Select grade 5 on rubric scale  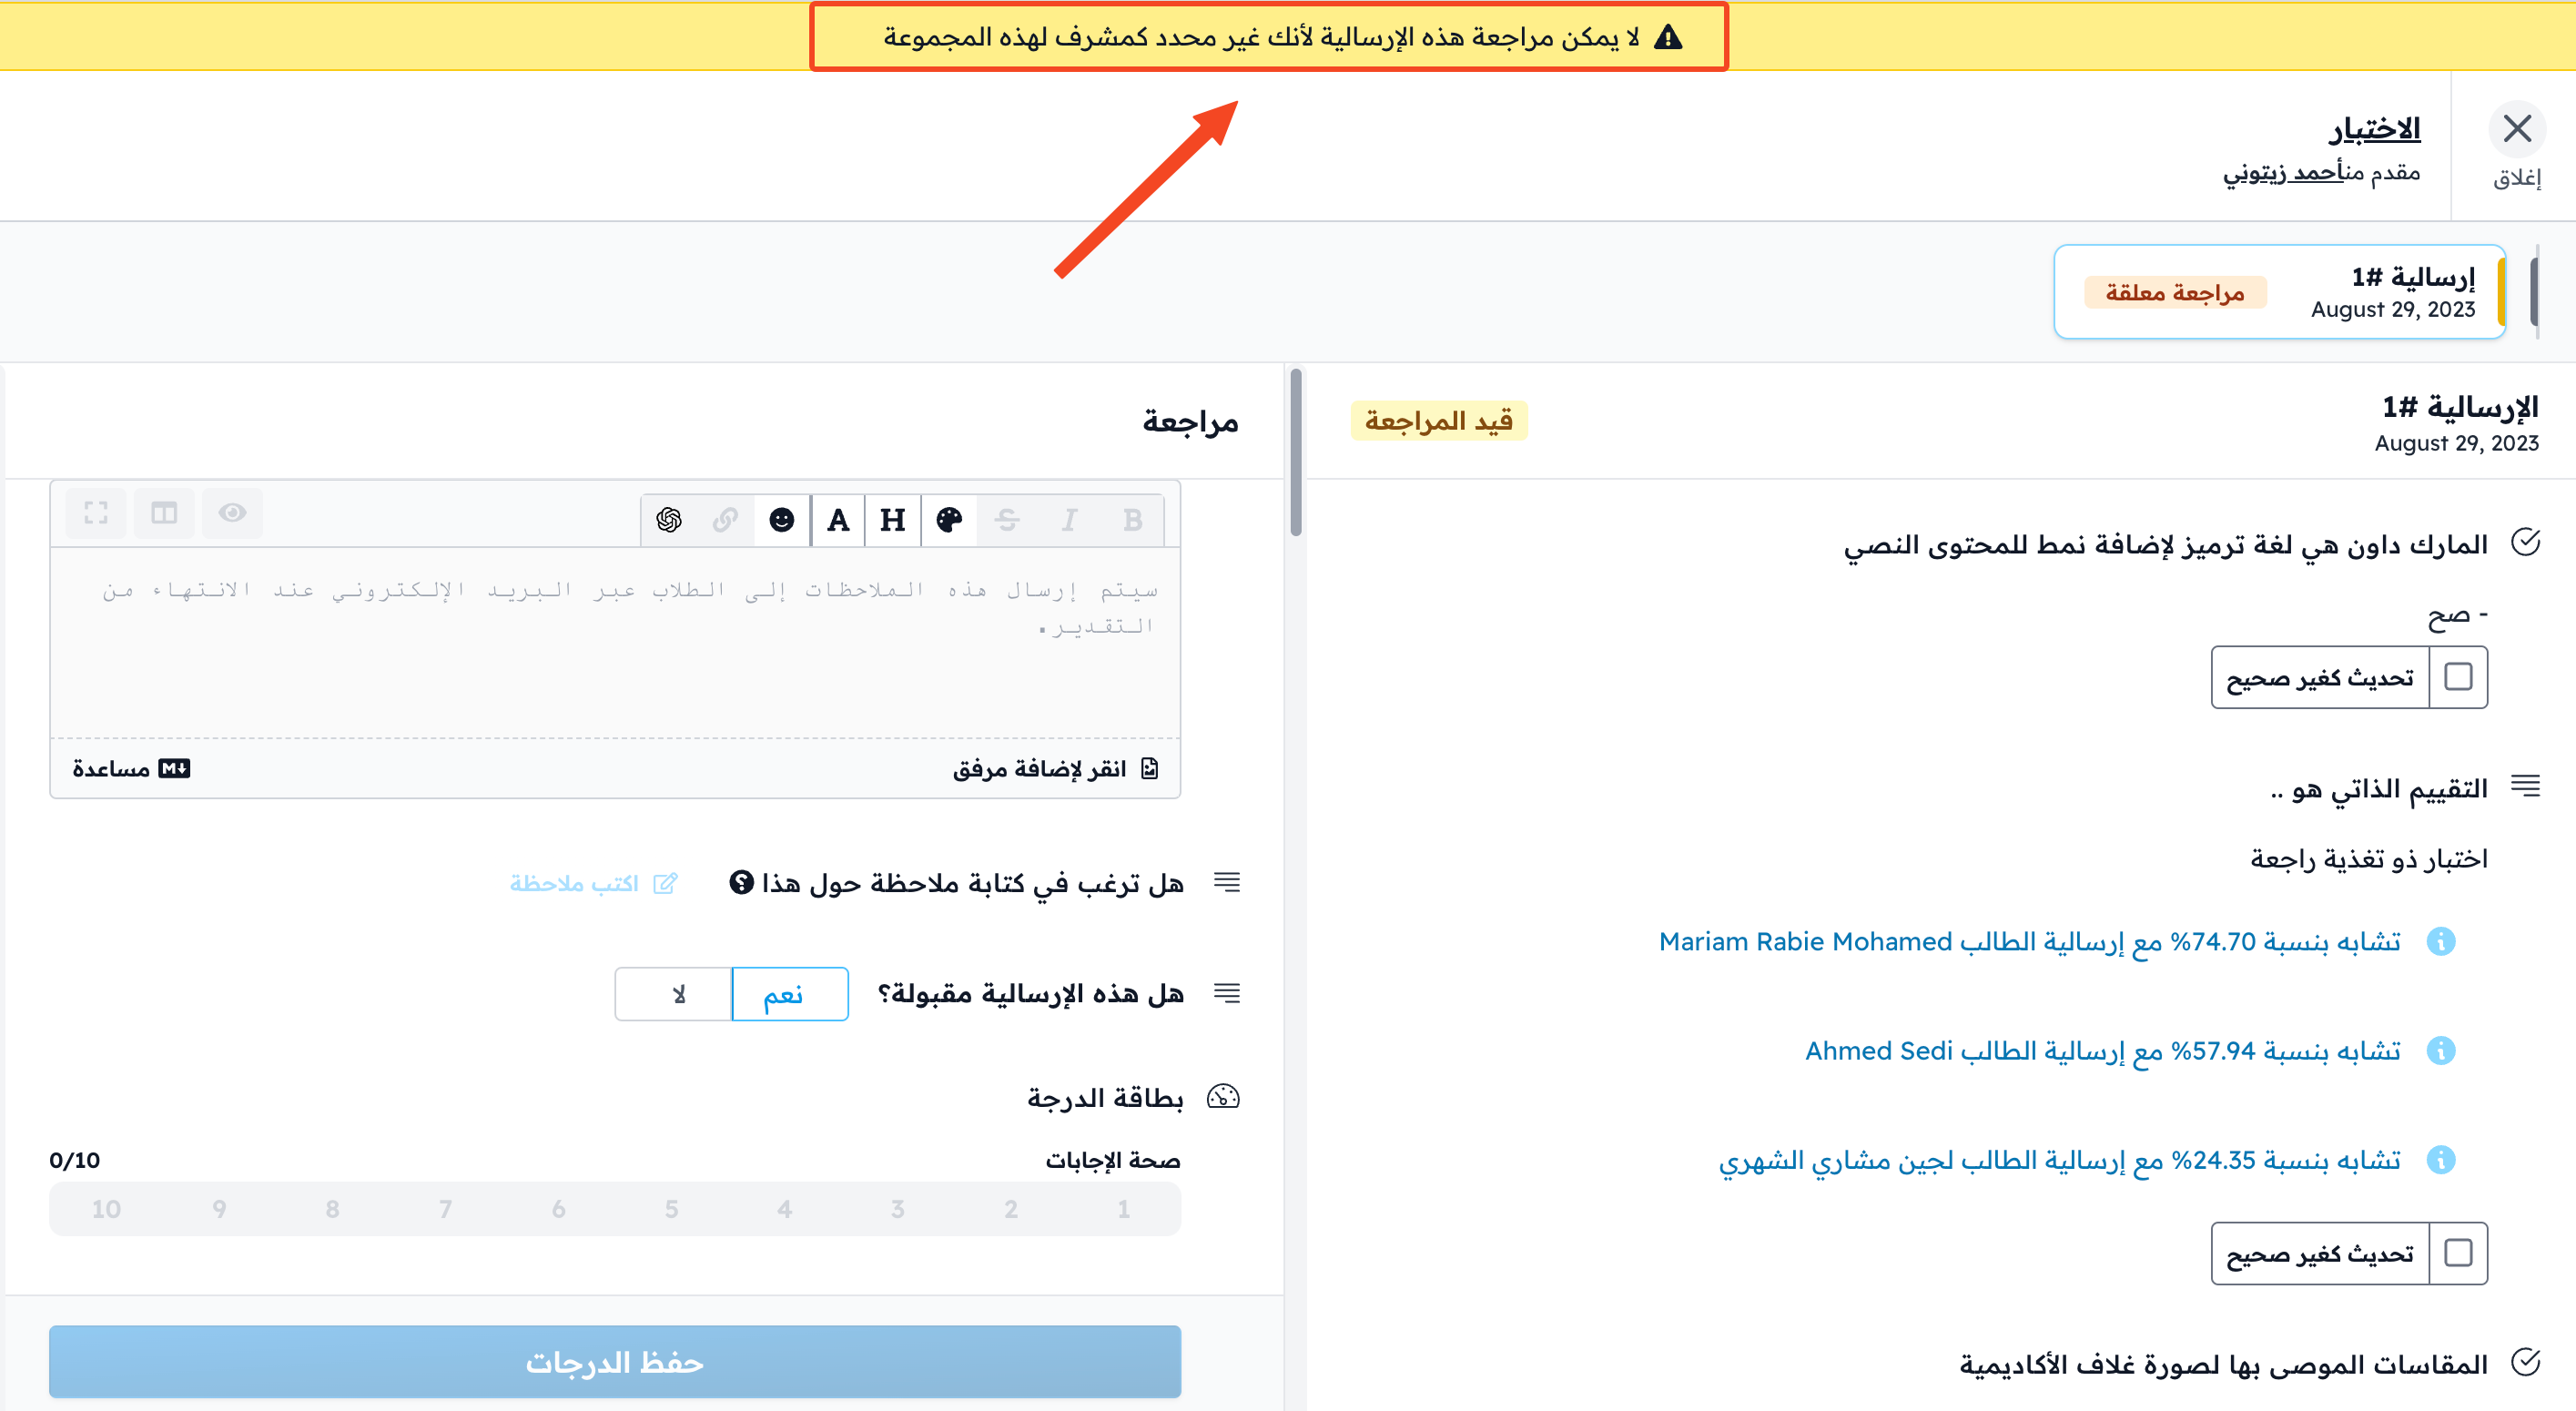672,1209
